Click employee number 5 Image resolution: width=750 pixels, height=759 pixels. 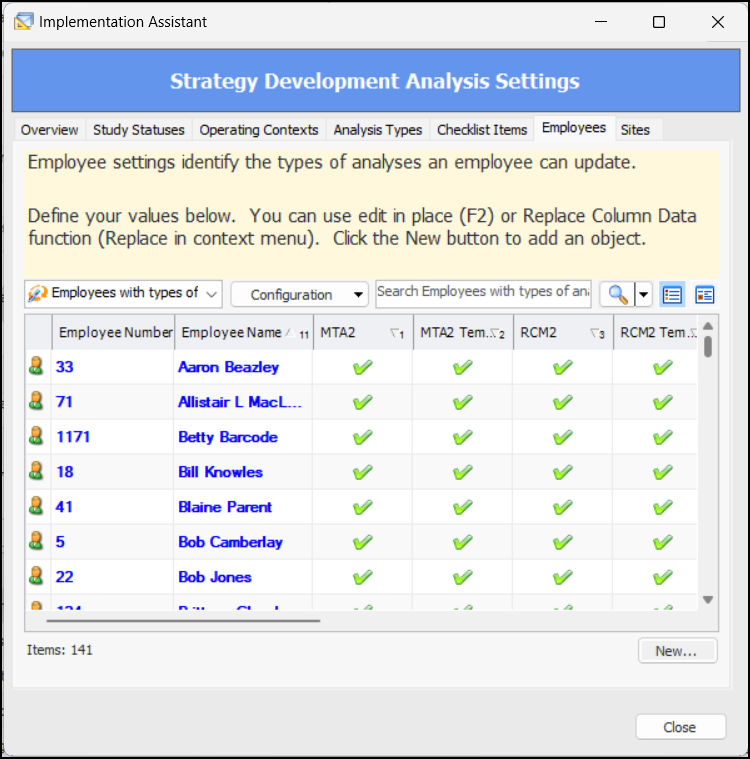(60, 542)
